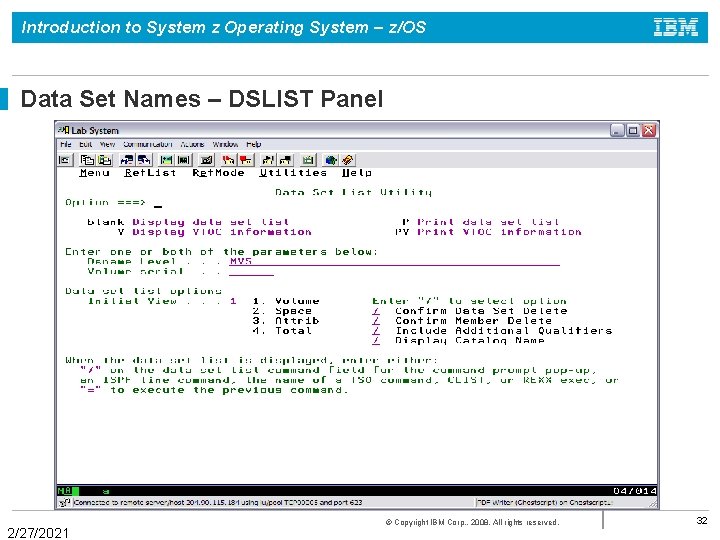This screenshot has width=720, height=540.
Task: Open the Window menu
Action: pyautogui.click(x=225, y=144)
